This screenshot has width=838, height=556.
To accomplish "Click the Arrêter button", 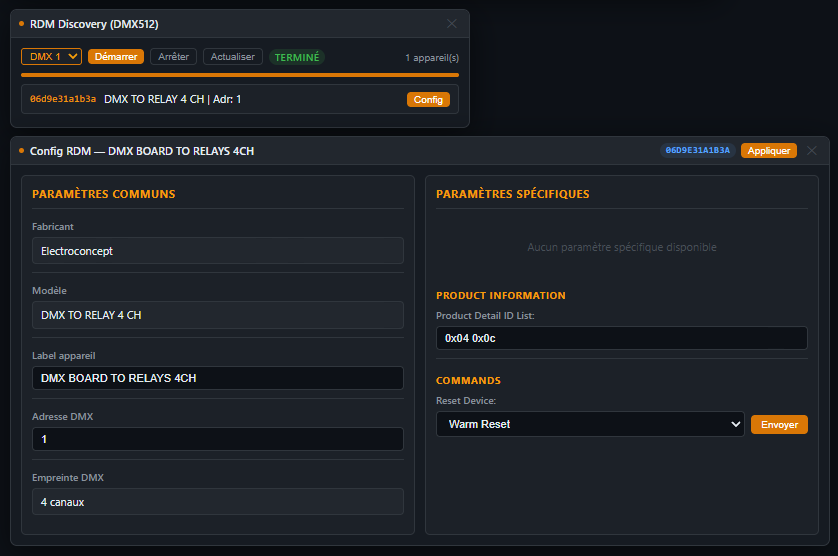I will (174, 57).
